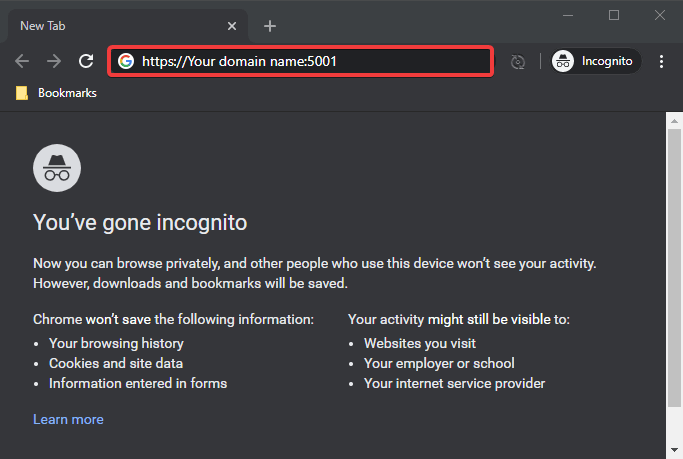The height and width of the screenshot is (459, 683).
Task: Close the Chrome window
Action: [x=660, y=15]
